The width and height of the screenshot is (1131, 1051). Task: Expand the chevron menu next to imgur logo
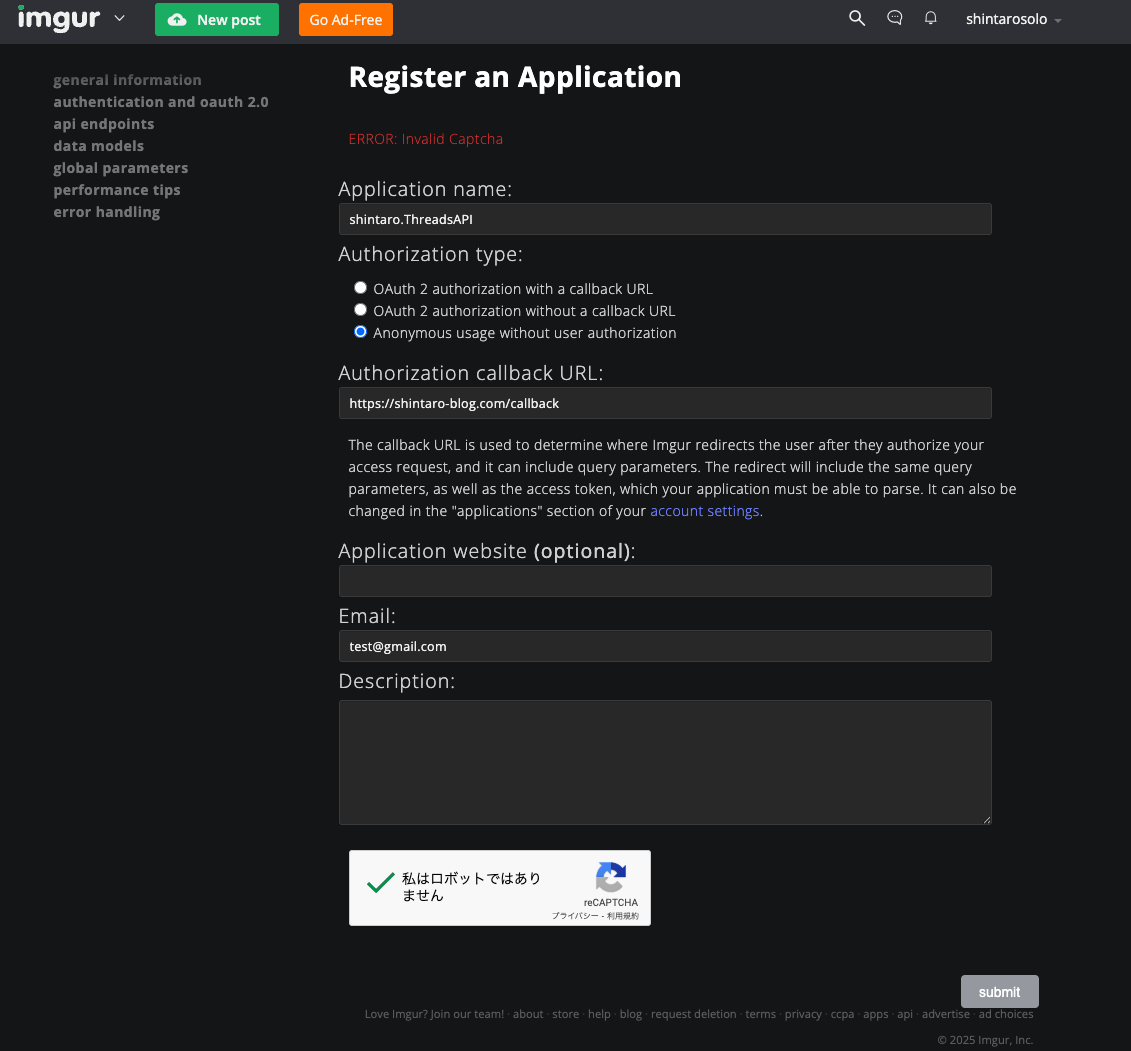click(119, 18)
